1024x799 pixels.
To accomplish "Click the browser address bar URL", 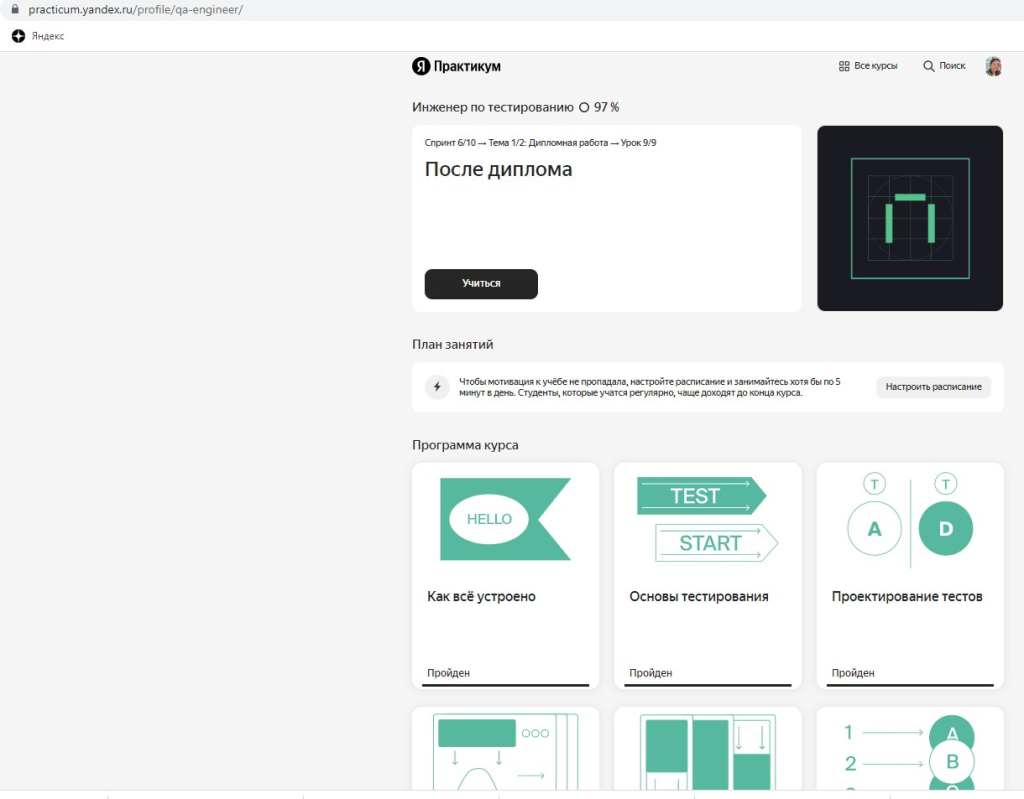I will pyautogui.click(x=135, y=10).
